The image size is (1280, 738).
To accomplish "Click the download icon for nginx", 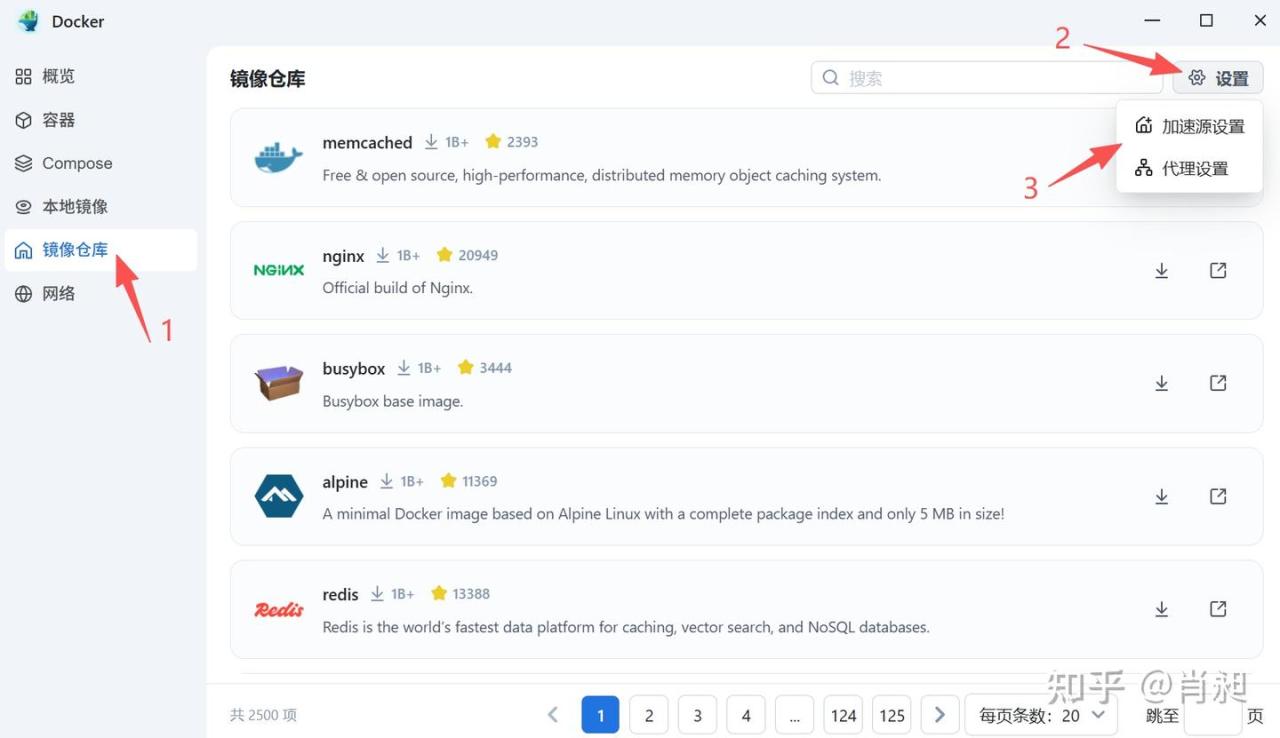I will click(1161, 271).
